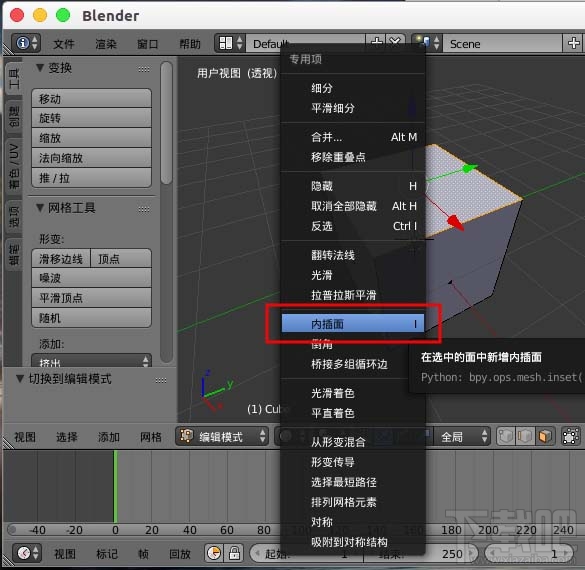
Task: Click the scene browse icon
Action: 427,43
